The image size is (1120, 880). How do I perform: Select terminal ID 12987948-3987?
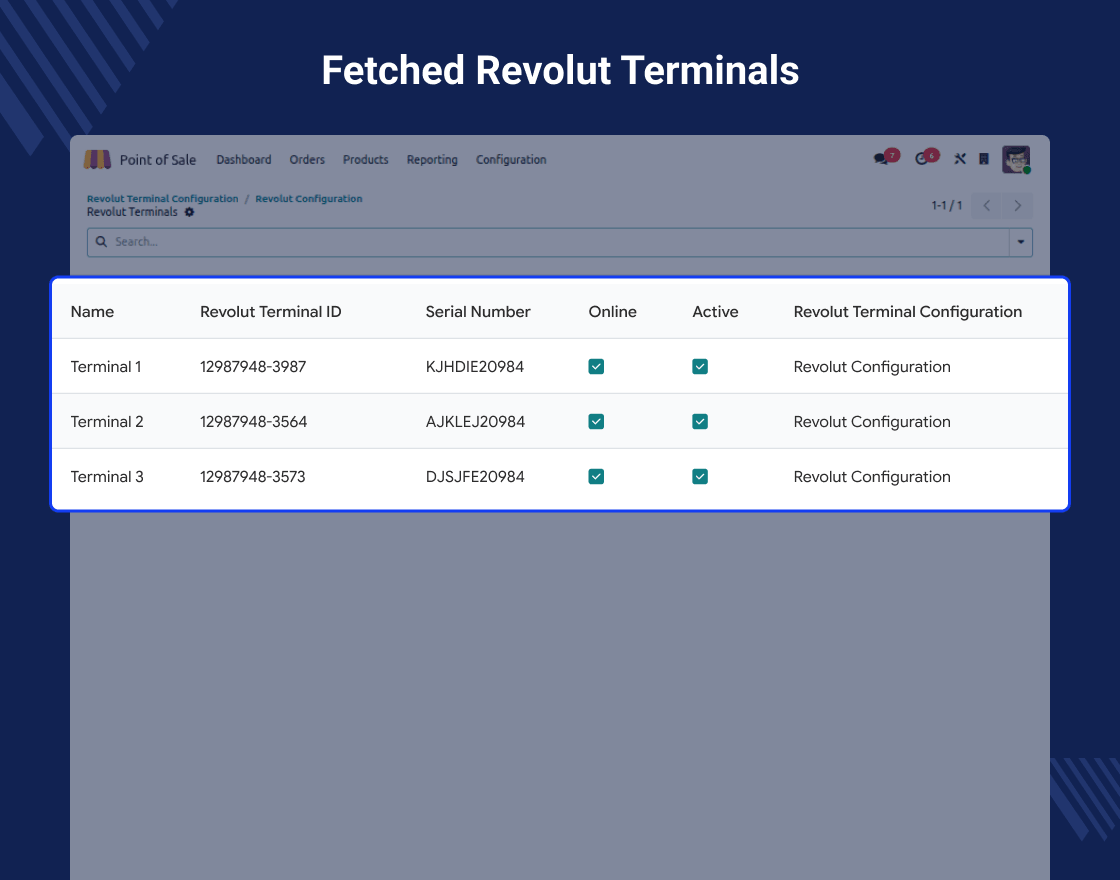point(253,366)
